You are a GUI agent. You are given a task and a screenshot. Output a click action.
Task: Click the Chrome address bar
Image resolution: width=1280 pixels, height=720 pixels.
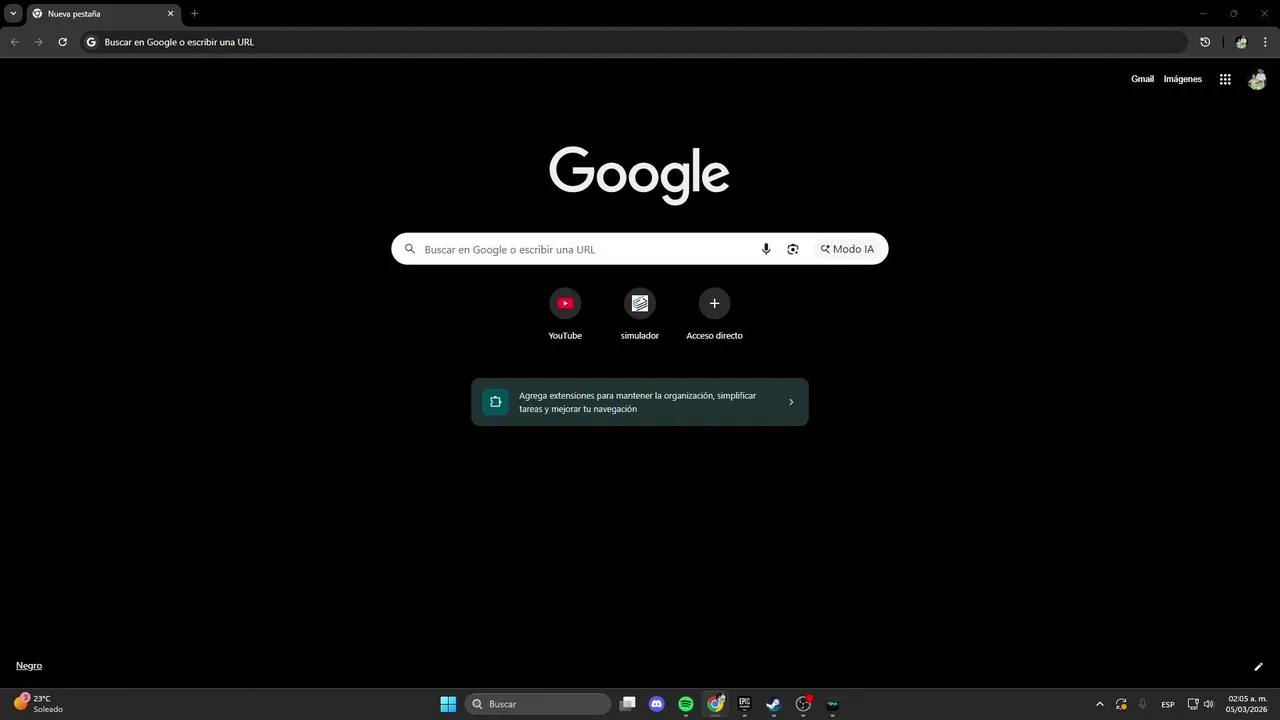(x=633, y=42)
